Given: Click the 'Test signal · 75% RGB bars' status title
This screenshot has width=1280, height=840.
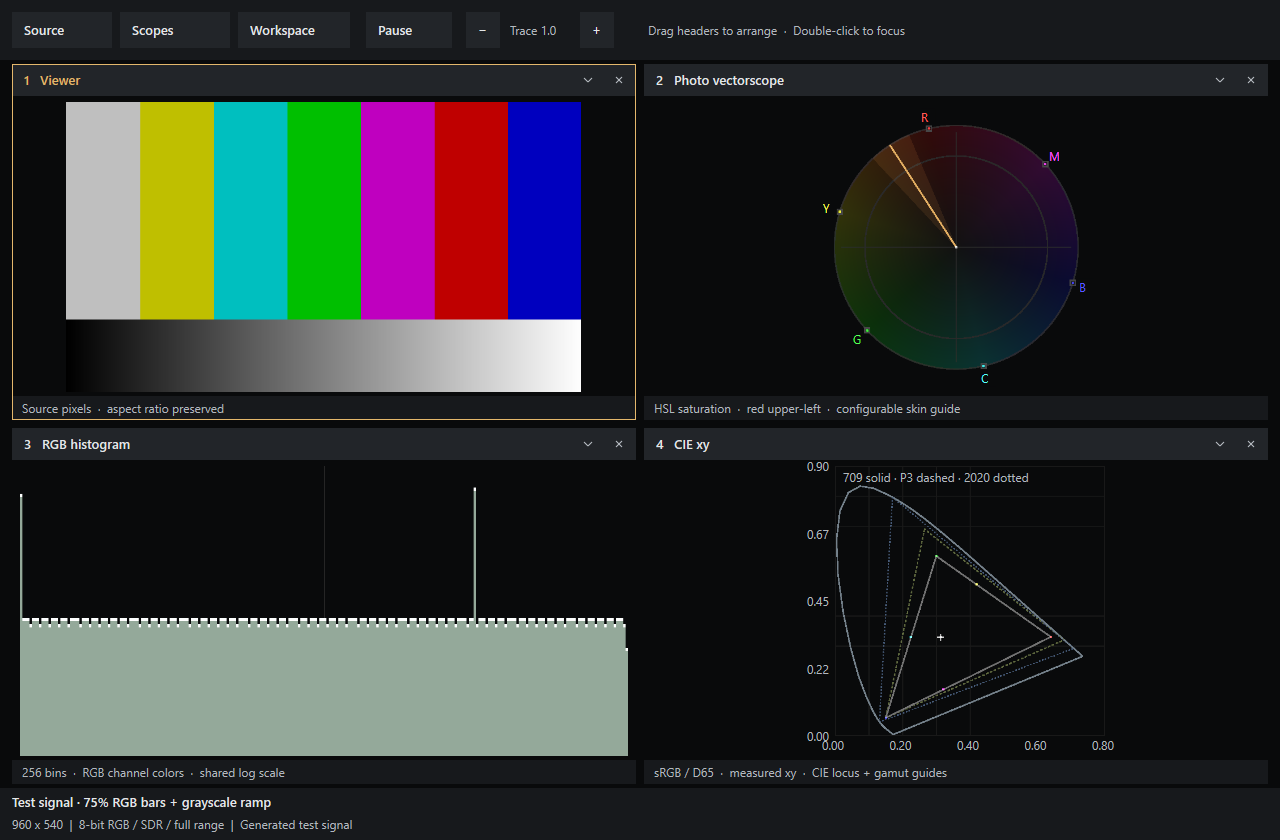Looking at the screenshot, I should point(141,802).
